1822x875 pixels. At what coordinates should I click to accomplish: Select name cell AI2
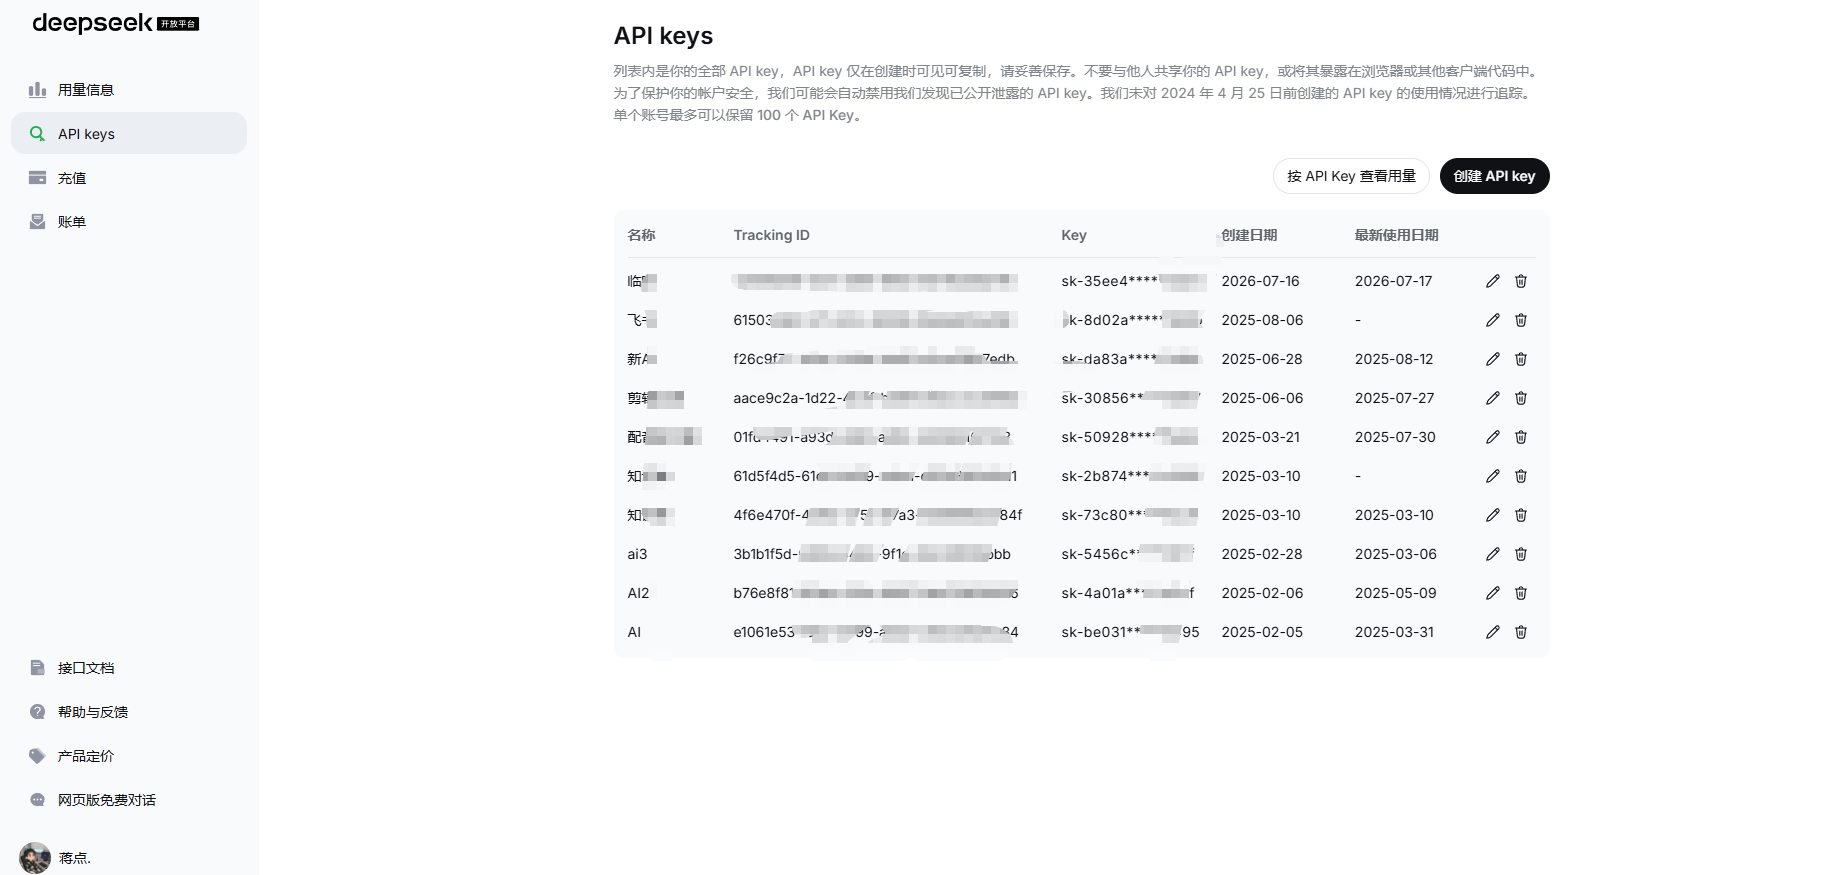point(638,593)
